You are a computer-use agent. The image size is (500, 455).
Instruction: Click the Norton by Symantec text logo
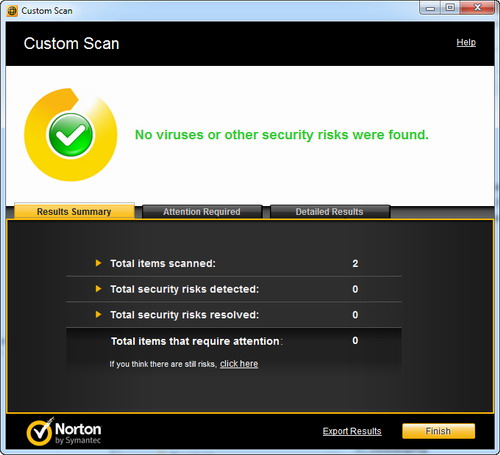[78, 433]
